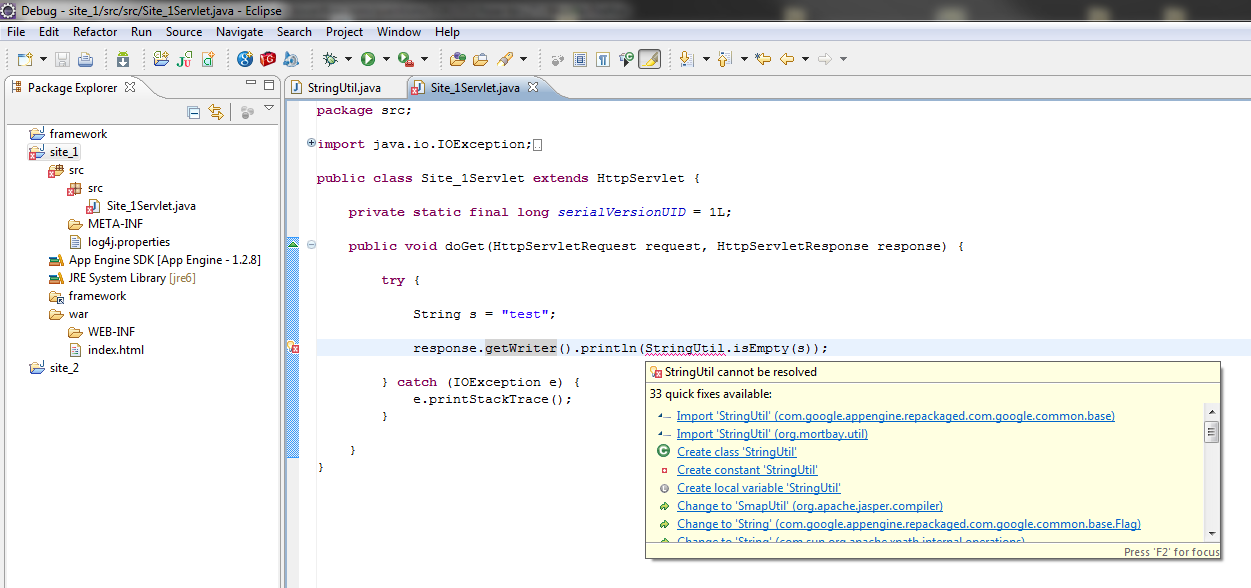1251x588 pixels.
Task: Click the Back navigation arrow icon
Action: (787, 60)
